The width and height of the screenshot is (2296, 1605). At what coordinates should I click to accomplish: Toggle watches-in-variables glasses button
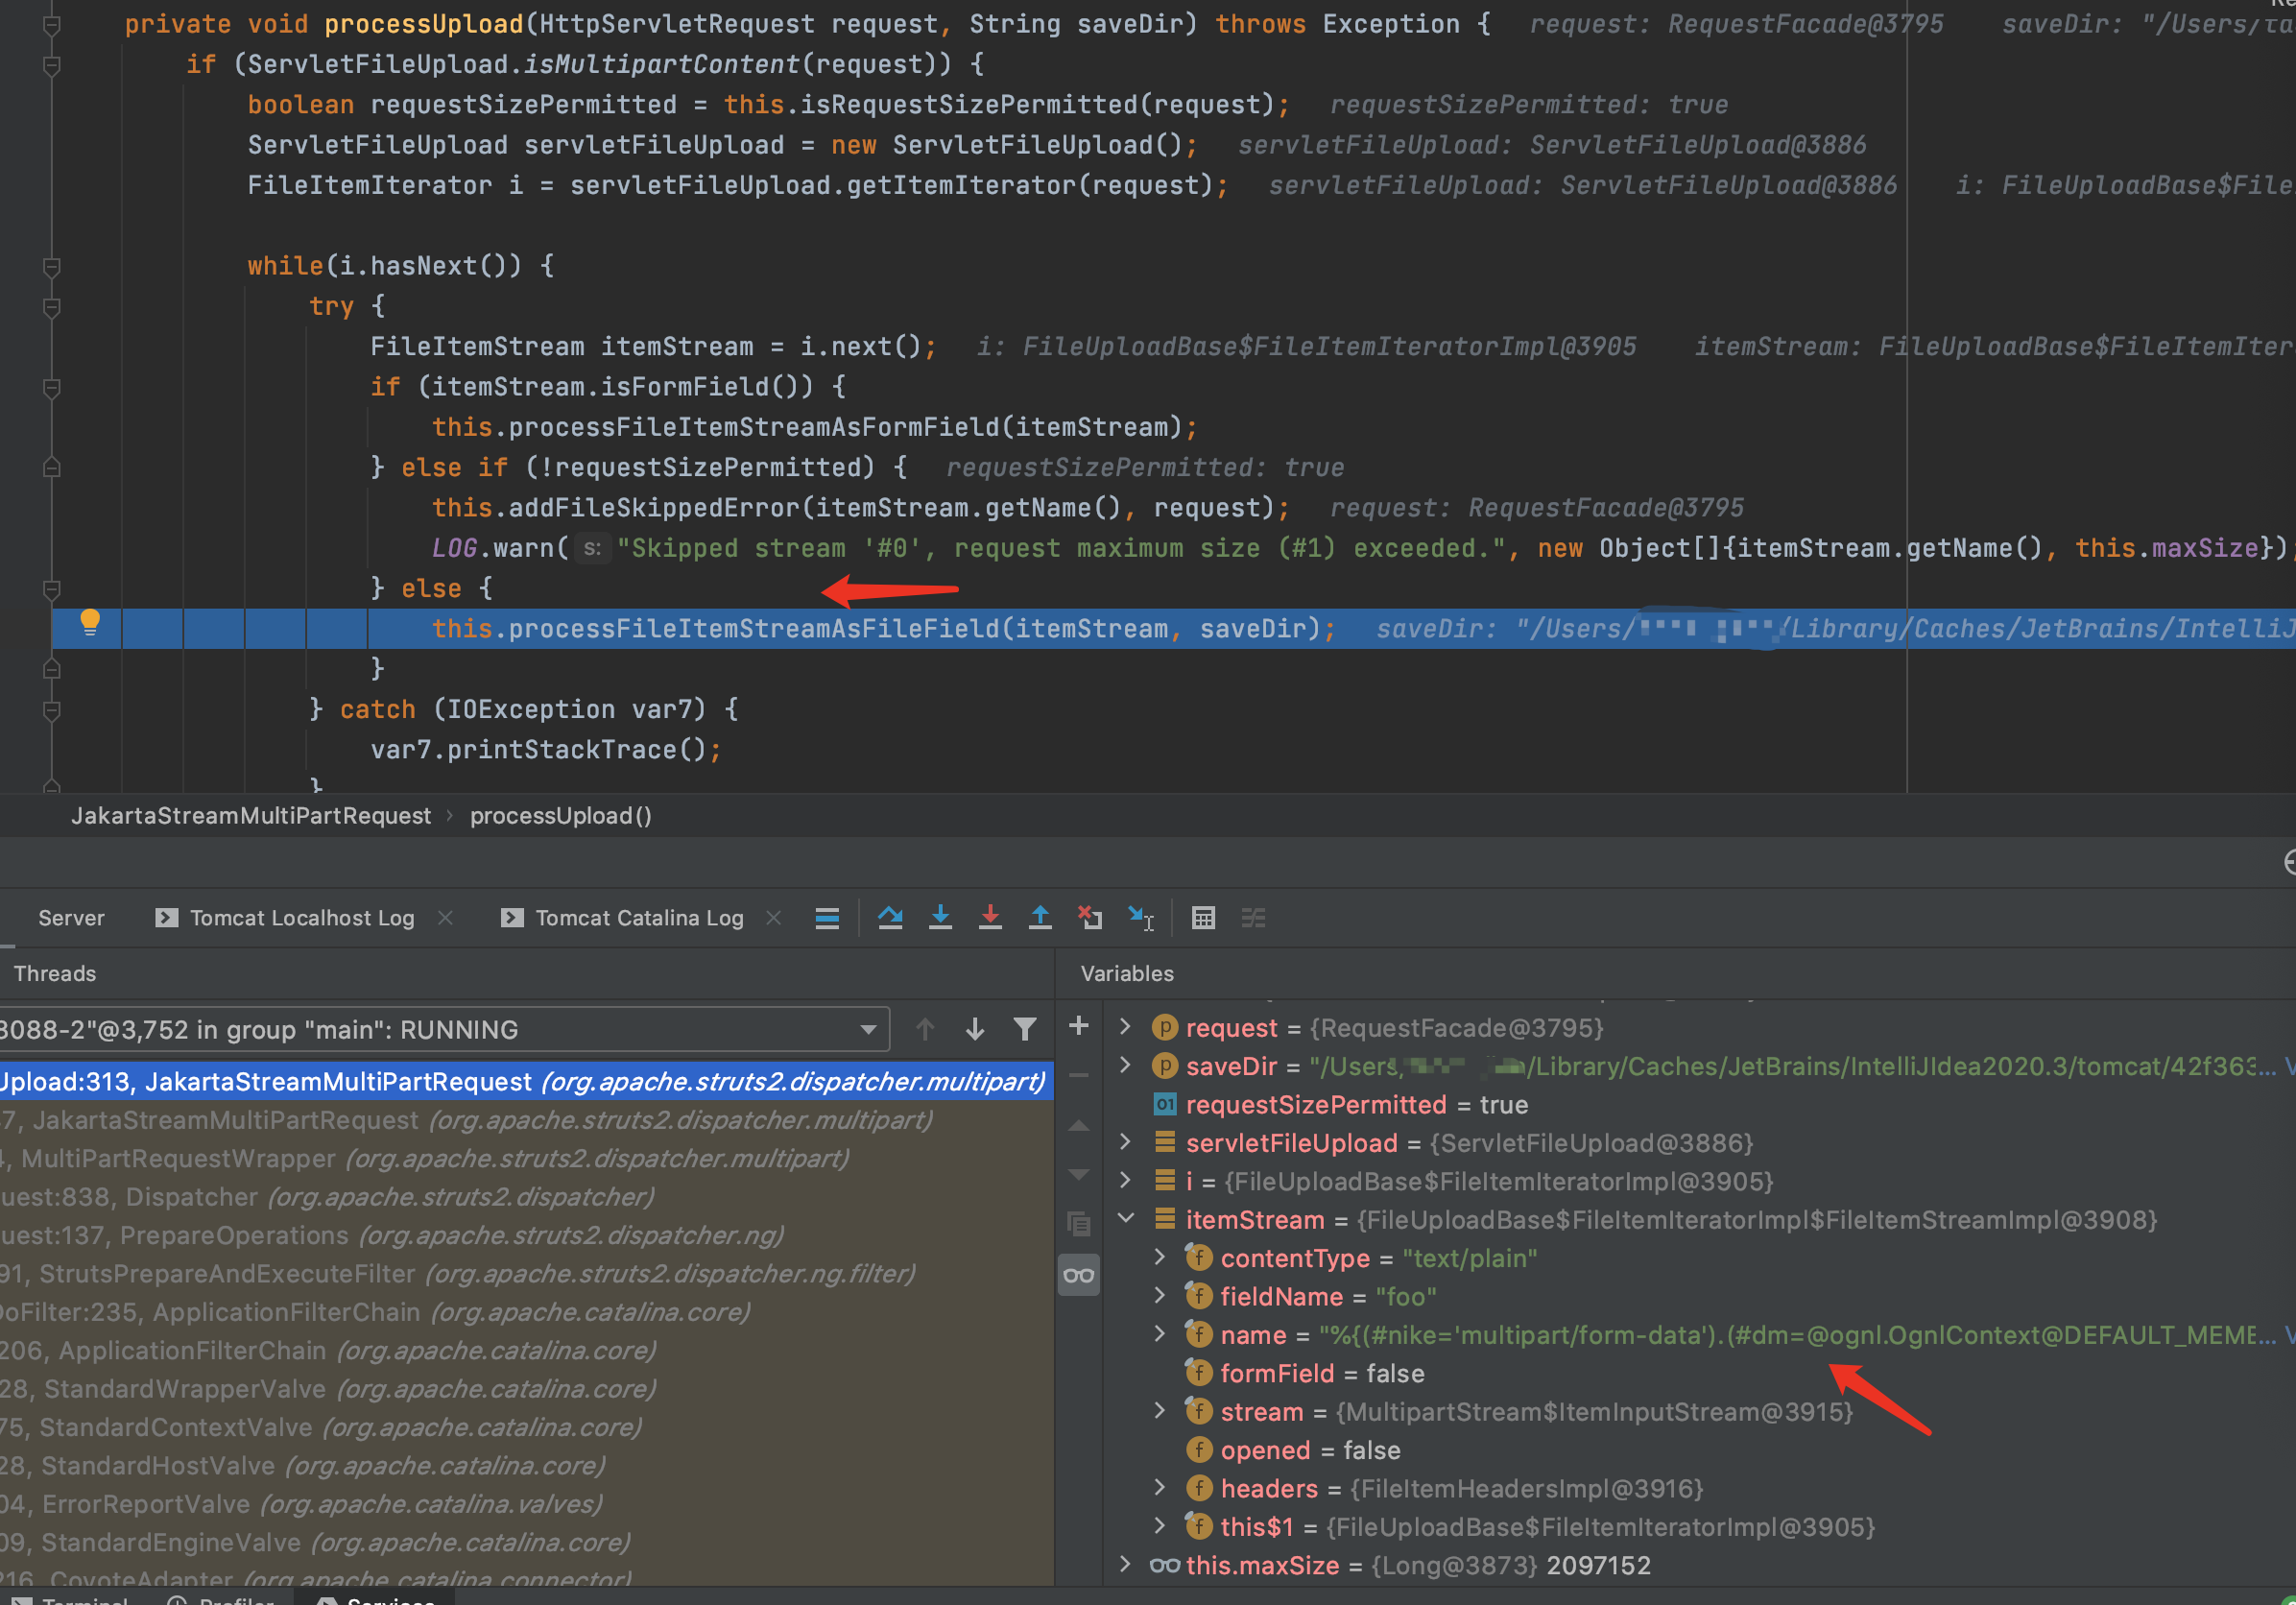point(1079,1275)
